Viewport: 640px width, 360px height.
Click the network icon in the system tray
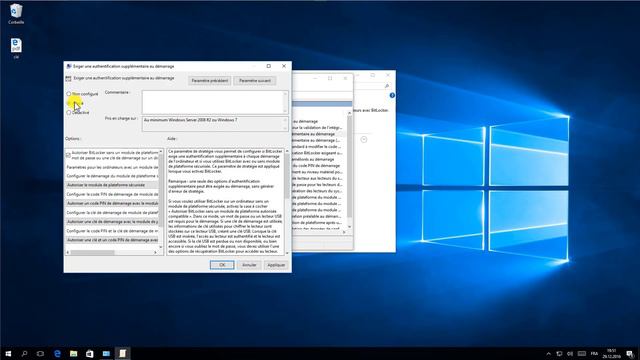click(559, 353)
